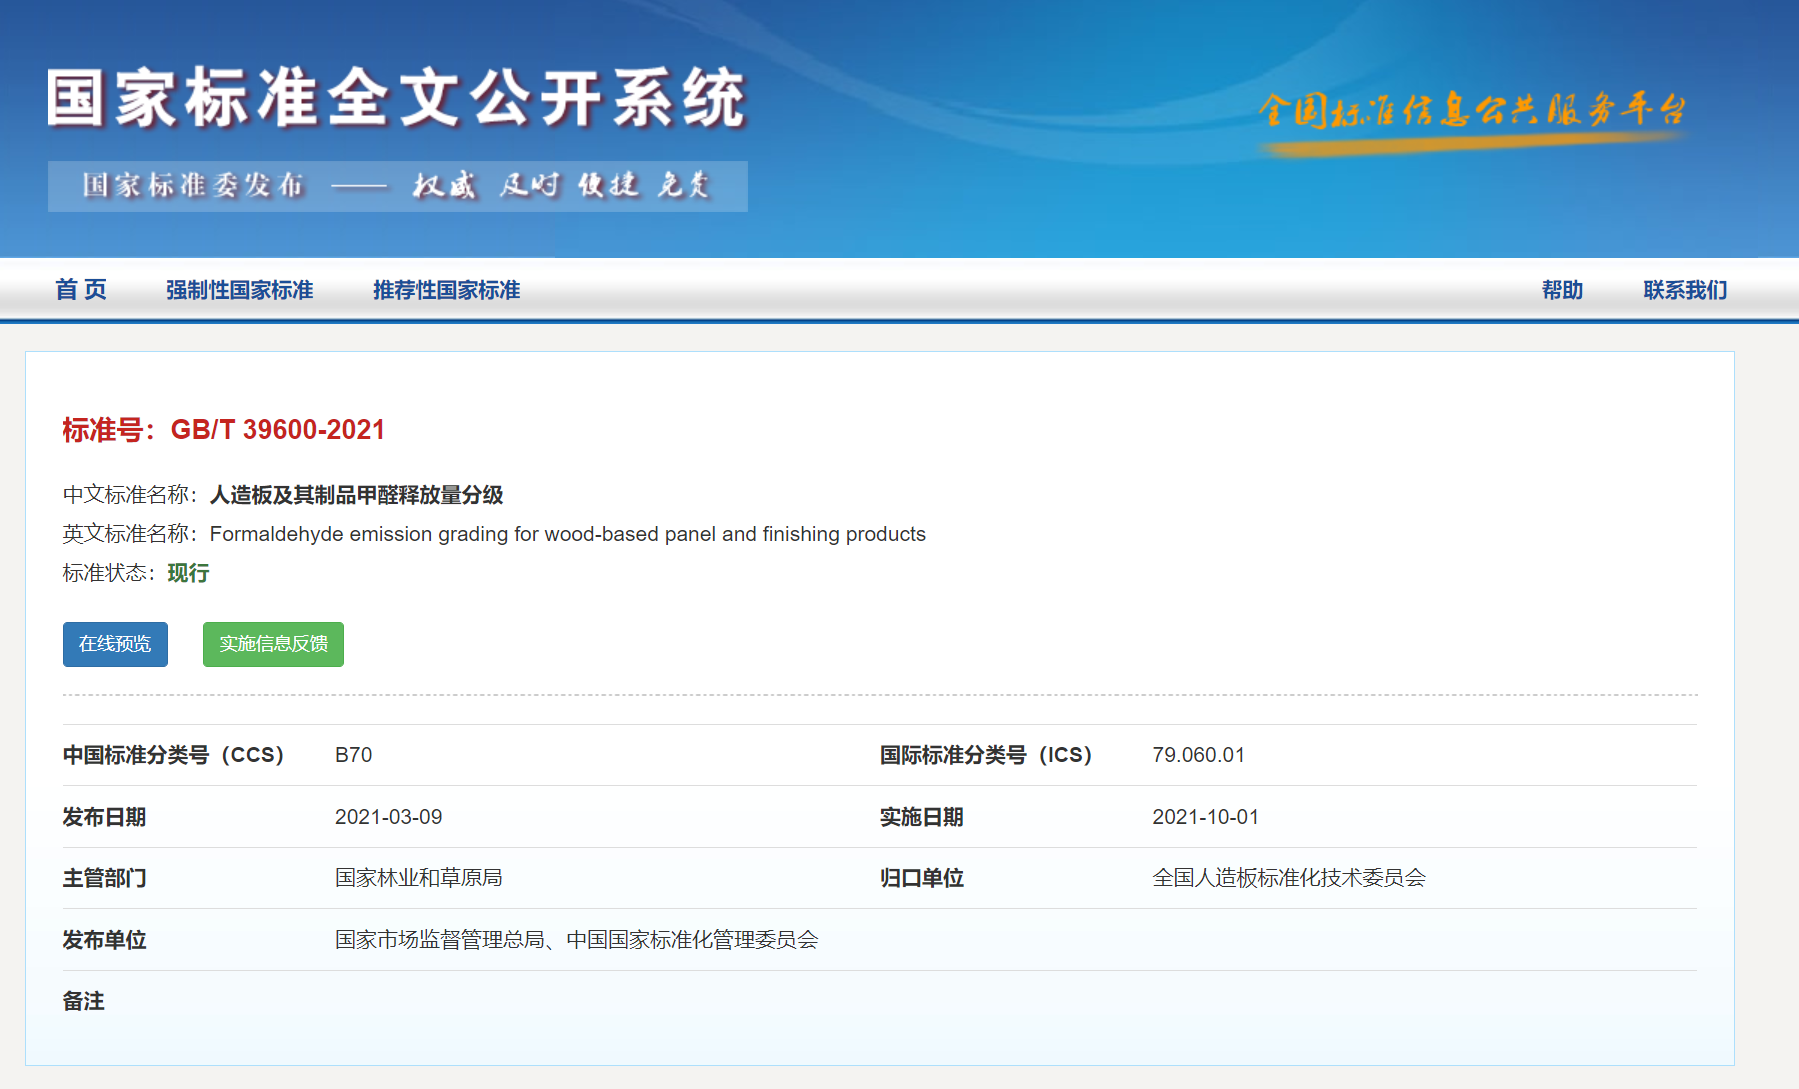Image resolution: width=1799 pixels, height=1089 pixels.
Task: Open the 联系我们 contact page
Action: pos(1685,290)
